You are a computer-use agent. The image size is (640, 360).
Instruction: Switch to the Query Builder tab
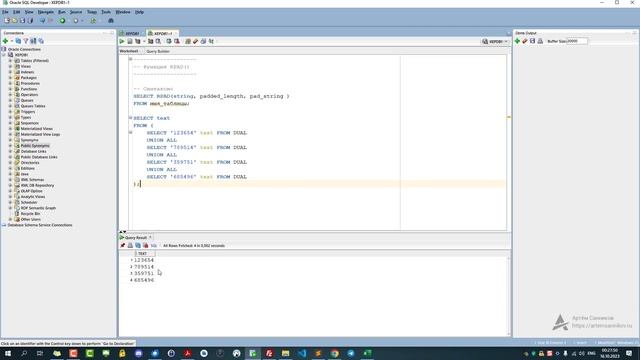[158, 51]
